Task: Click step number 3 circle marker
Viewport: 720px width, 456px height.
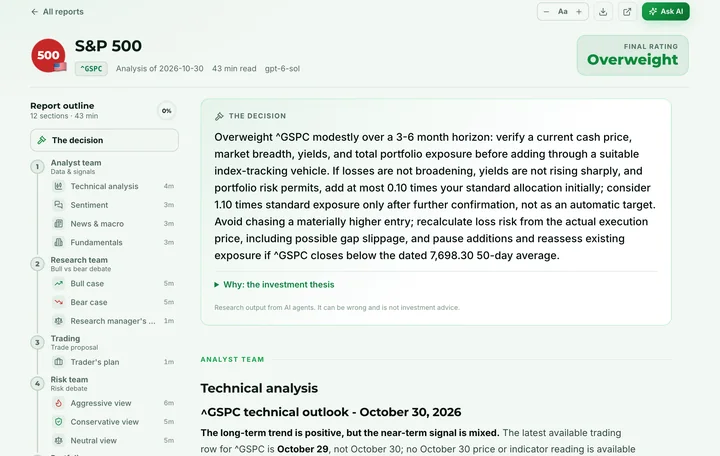Action: pyautogui.click(x=37, y=342)
